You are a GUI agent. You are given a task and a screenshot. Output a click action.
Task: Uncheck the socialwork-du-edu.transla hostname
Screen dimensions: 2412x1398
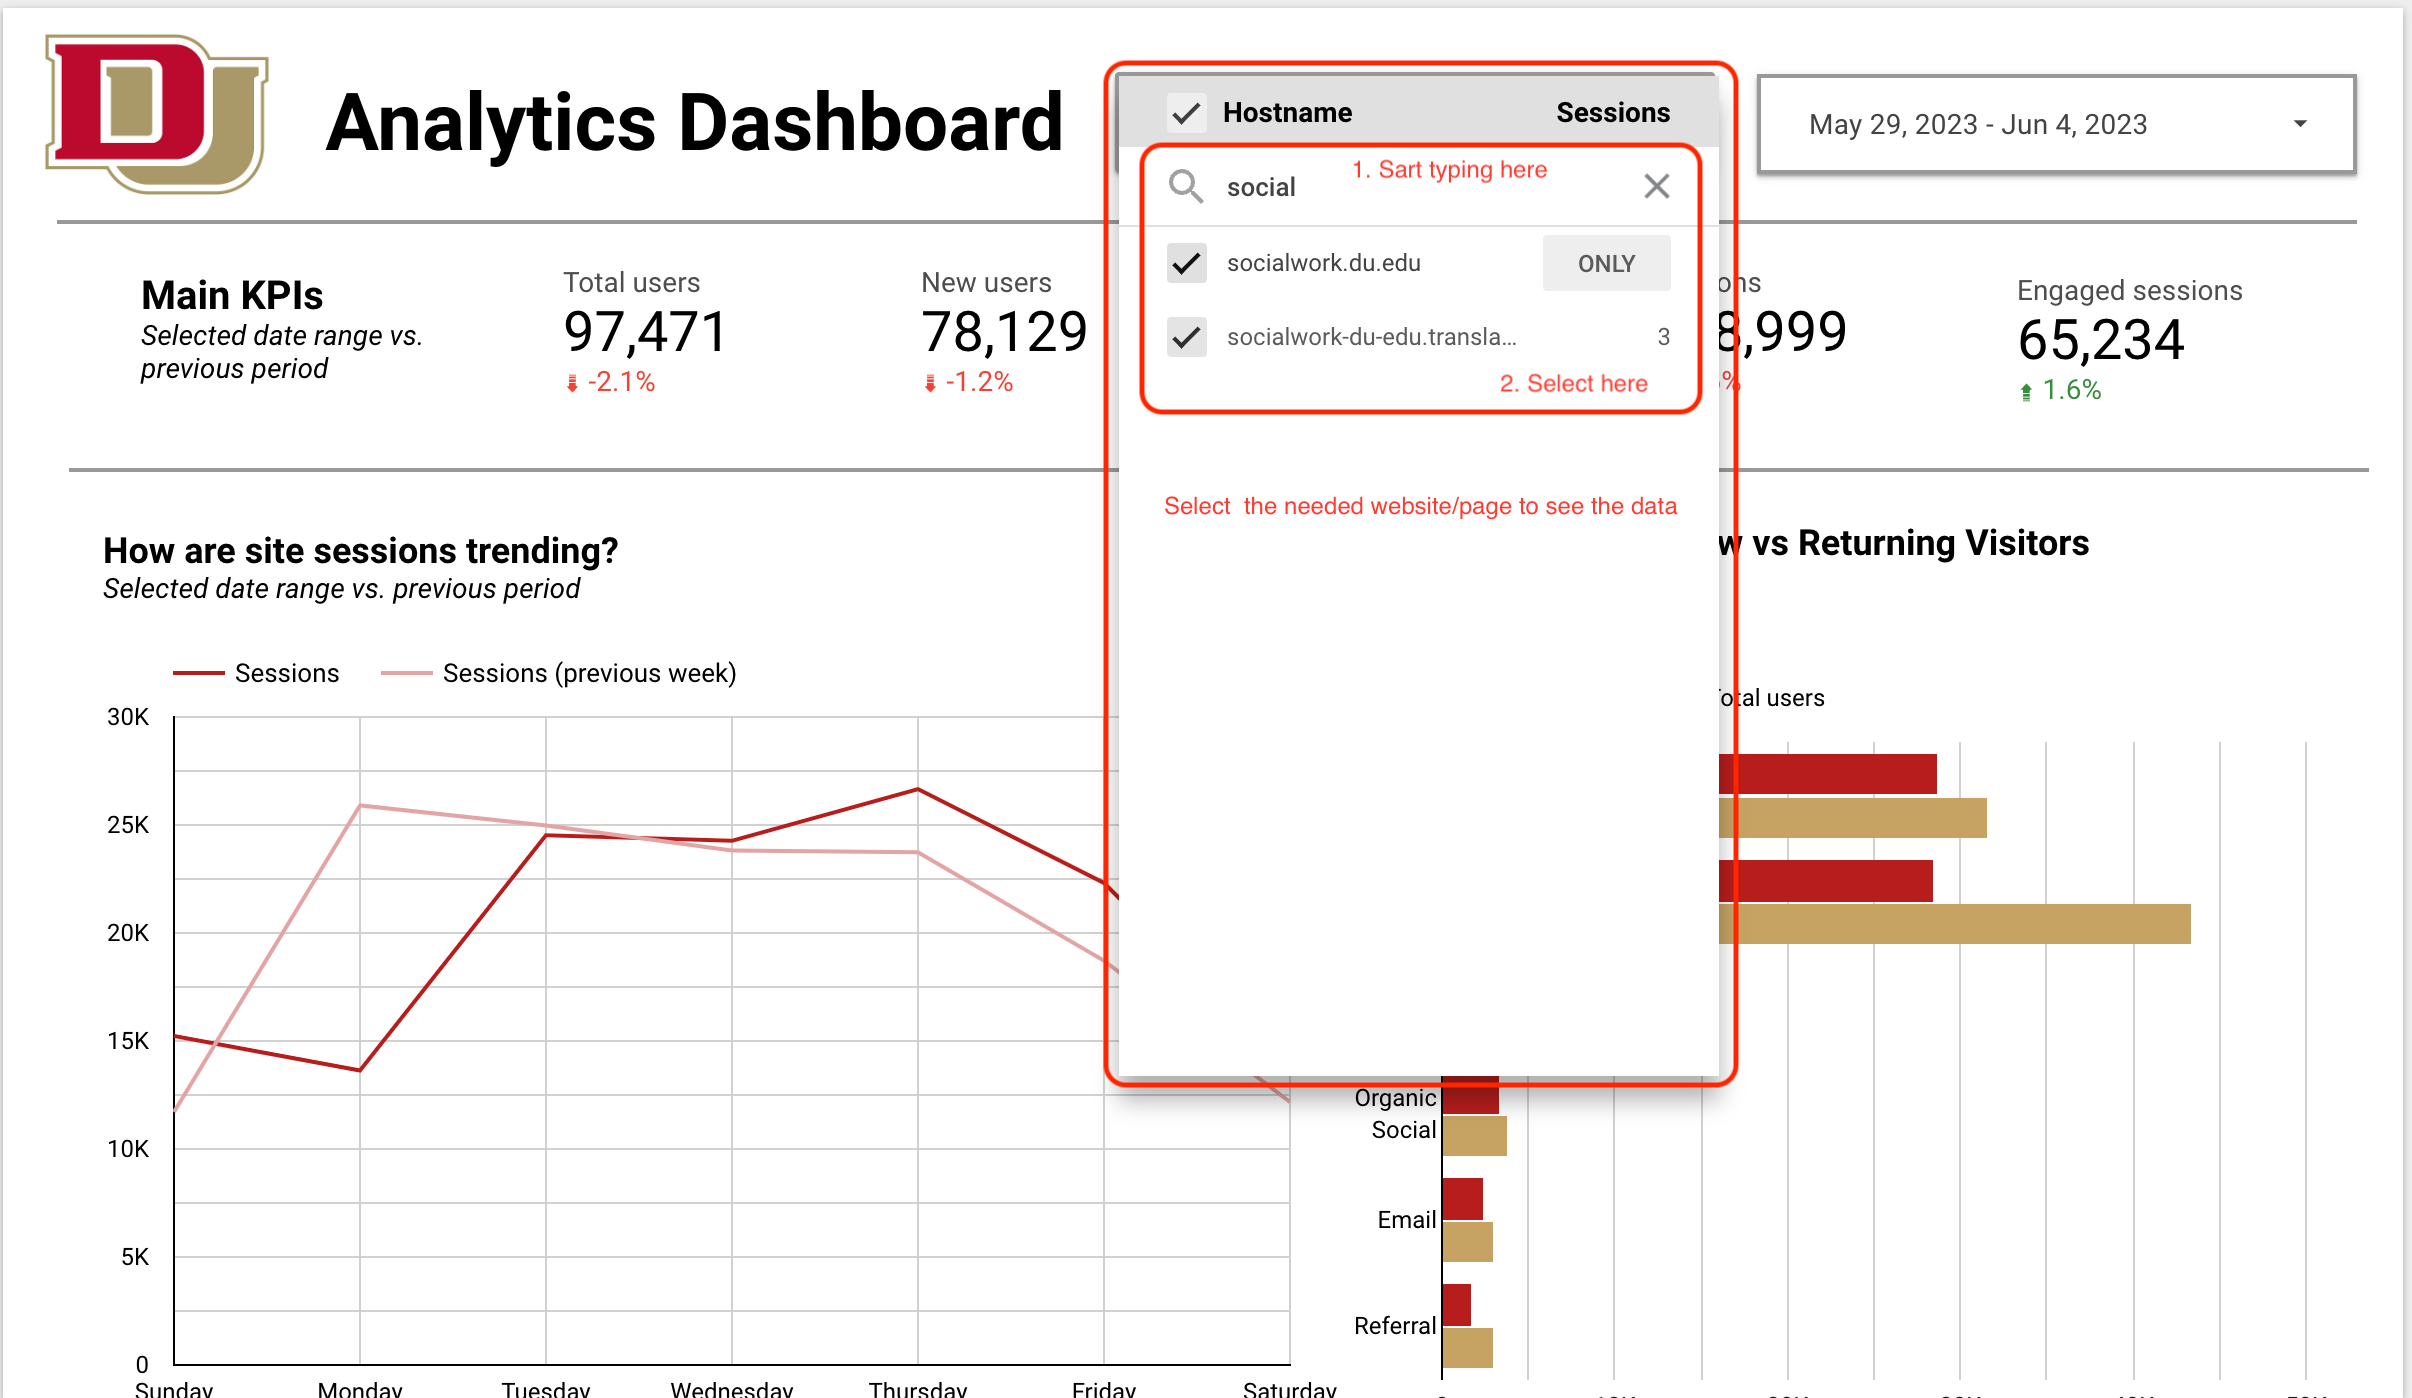tap(1186, 337)
